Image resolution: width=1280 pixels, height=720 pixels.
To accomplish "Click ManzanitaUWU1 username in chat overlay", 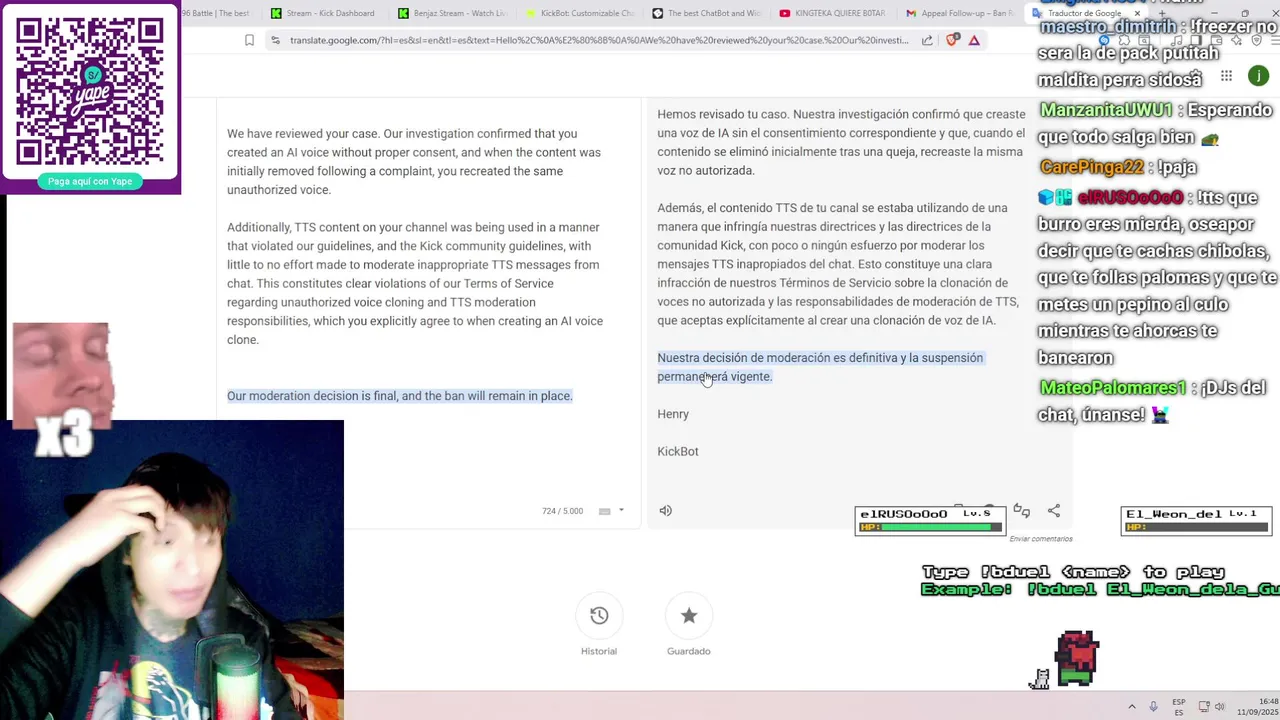I will tap(1106, 110).
